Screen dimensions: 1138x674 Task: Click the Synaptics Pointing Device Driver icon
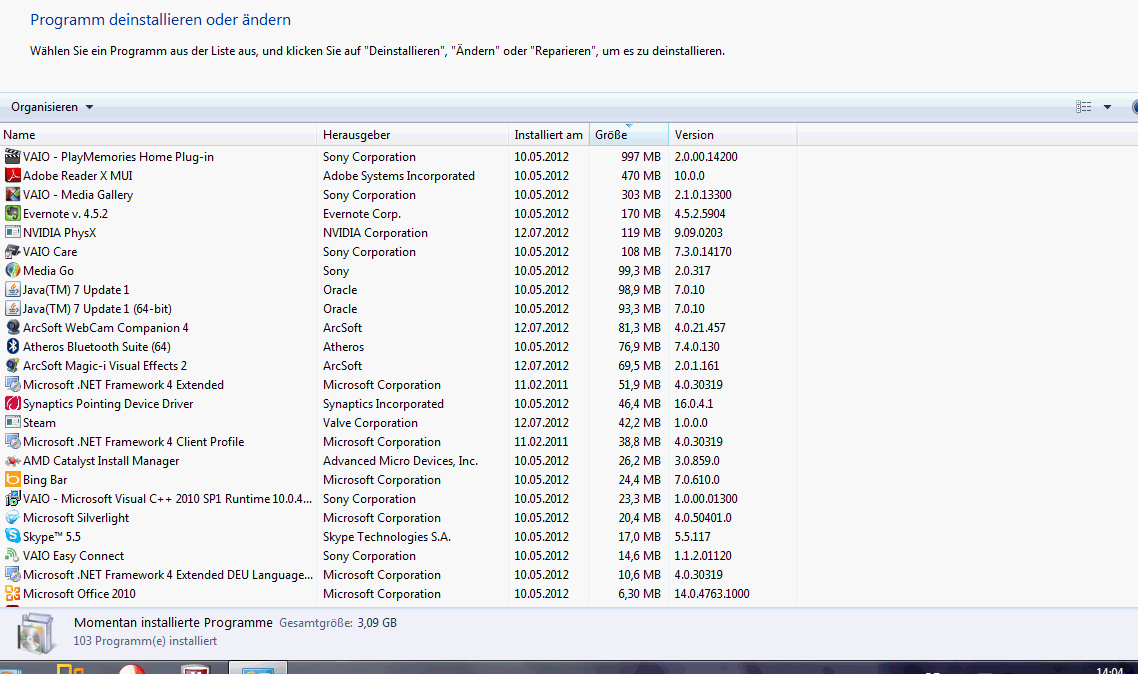[x=12, y=403]
